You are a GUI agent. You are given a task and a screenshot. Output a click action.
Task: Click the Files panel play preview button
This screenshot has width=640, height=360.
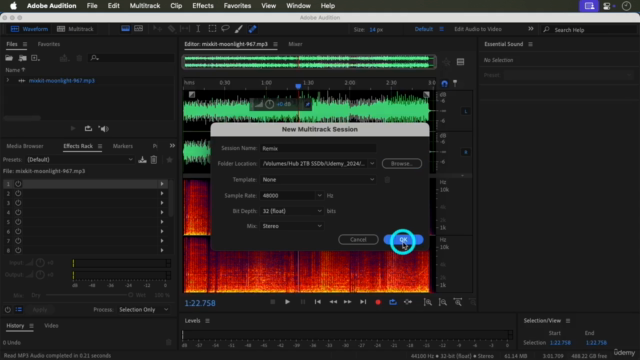[73, 129]
